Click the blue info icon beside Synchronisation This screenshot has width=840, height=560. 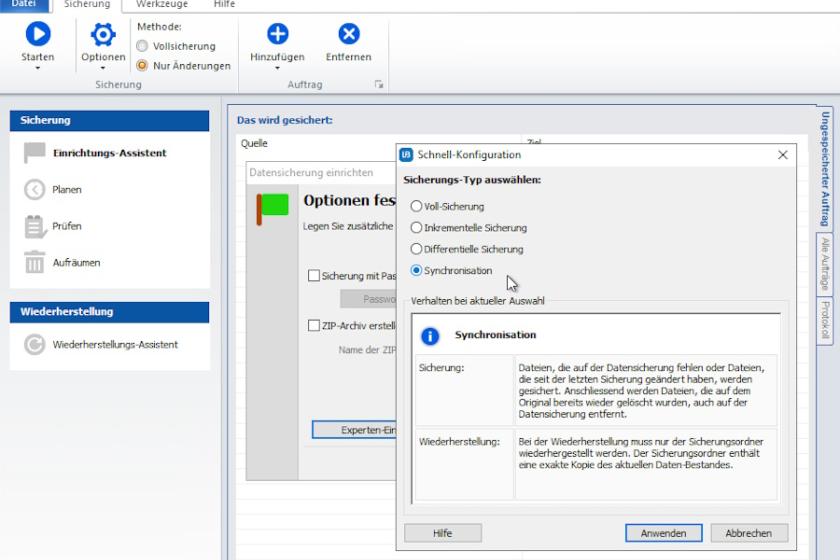tap(430, 336)
